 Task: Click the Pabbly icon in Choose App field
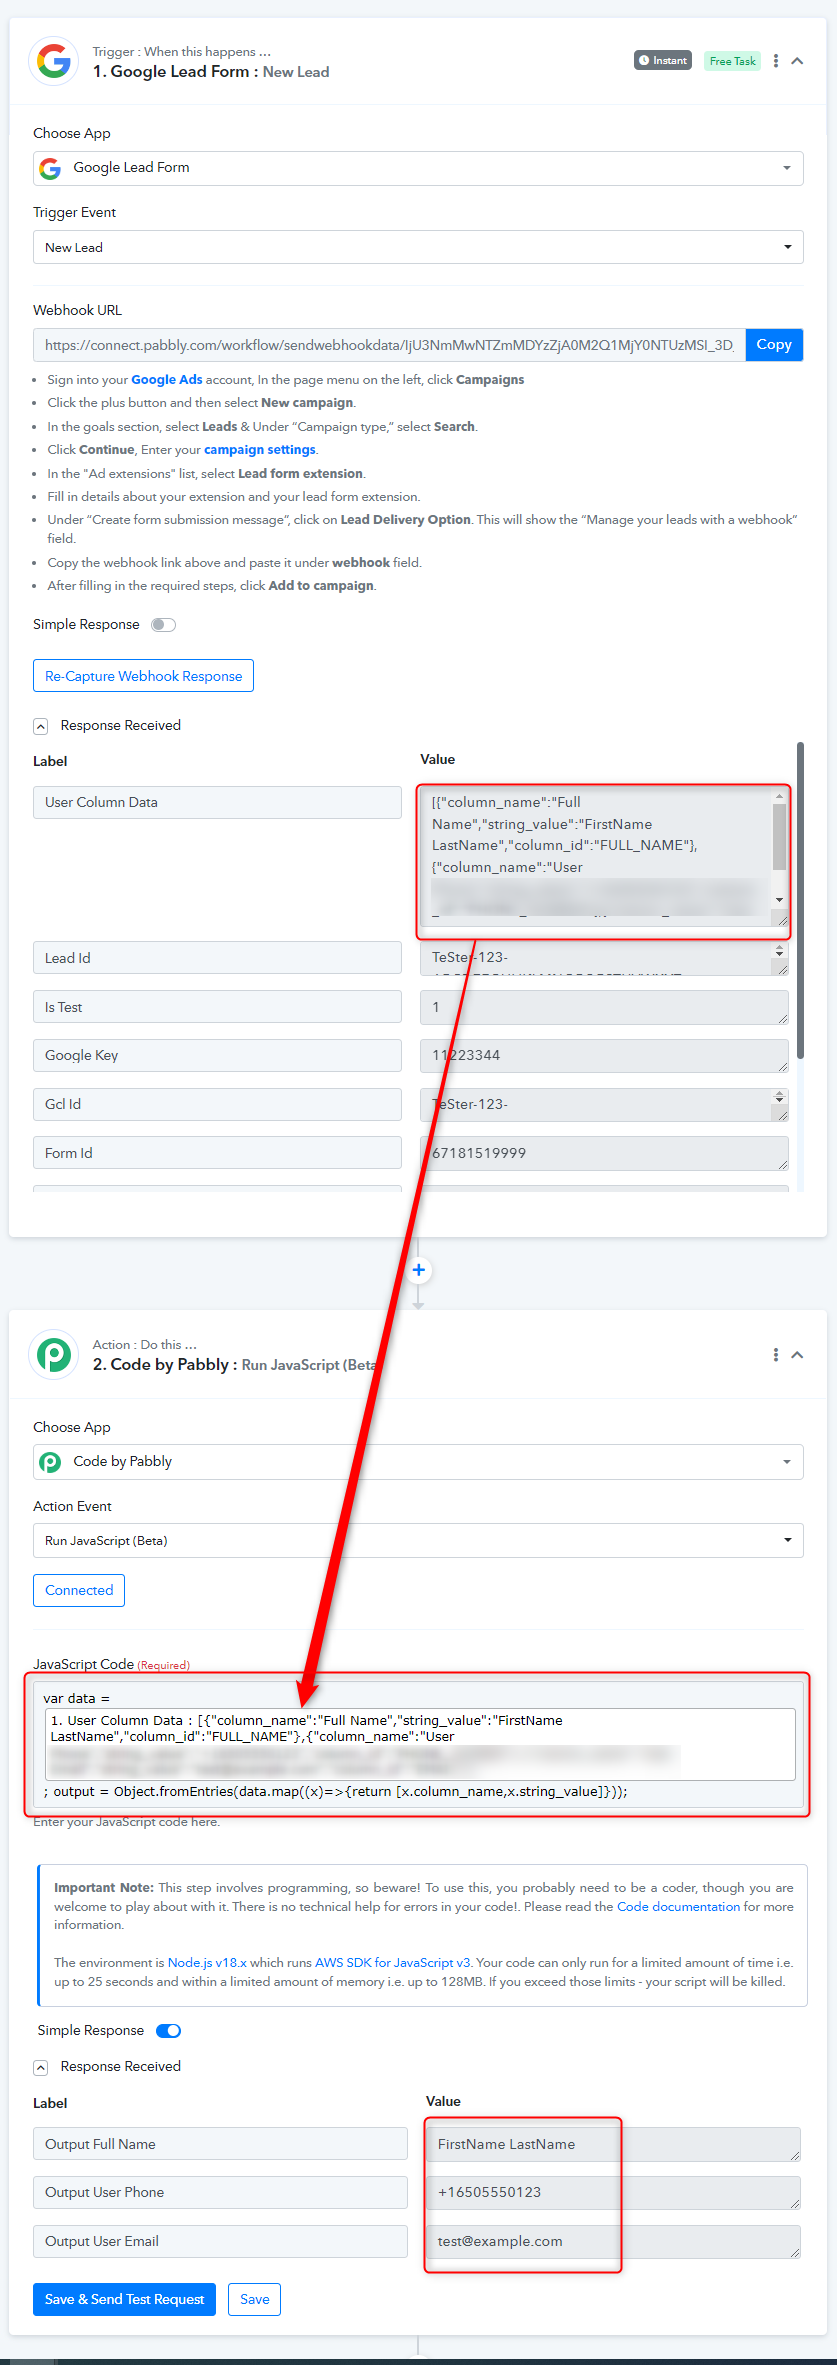point(50,1462)
